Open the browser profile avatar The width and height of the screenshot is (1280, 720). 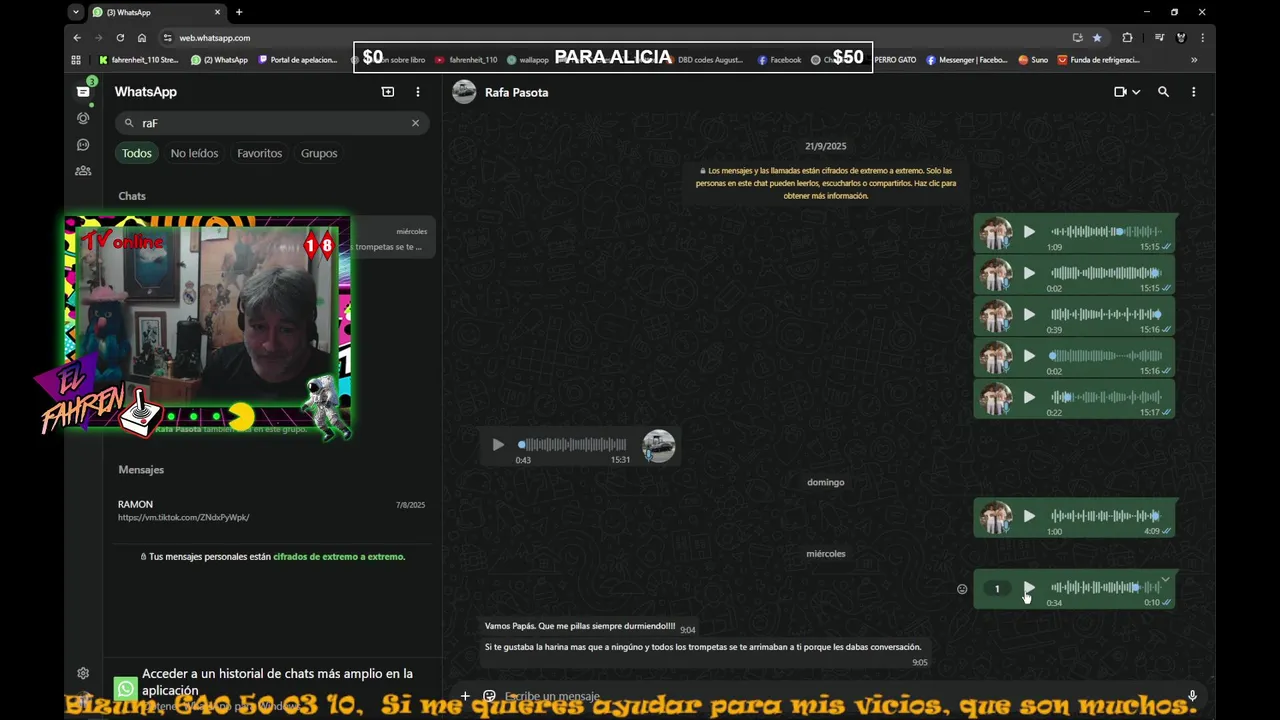(1181, 38)
